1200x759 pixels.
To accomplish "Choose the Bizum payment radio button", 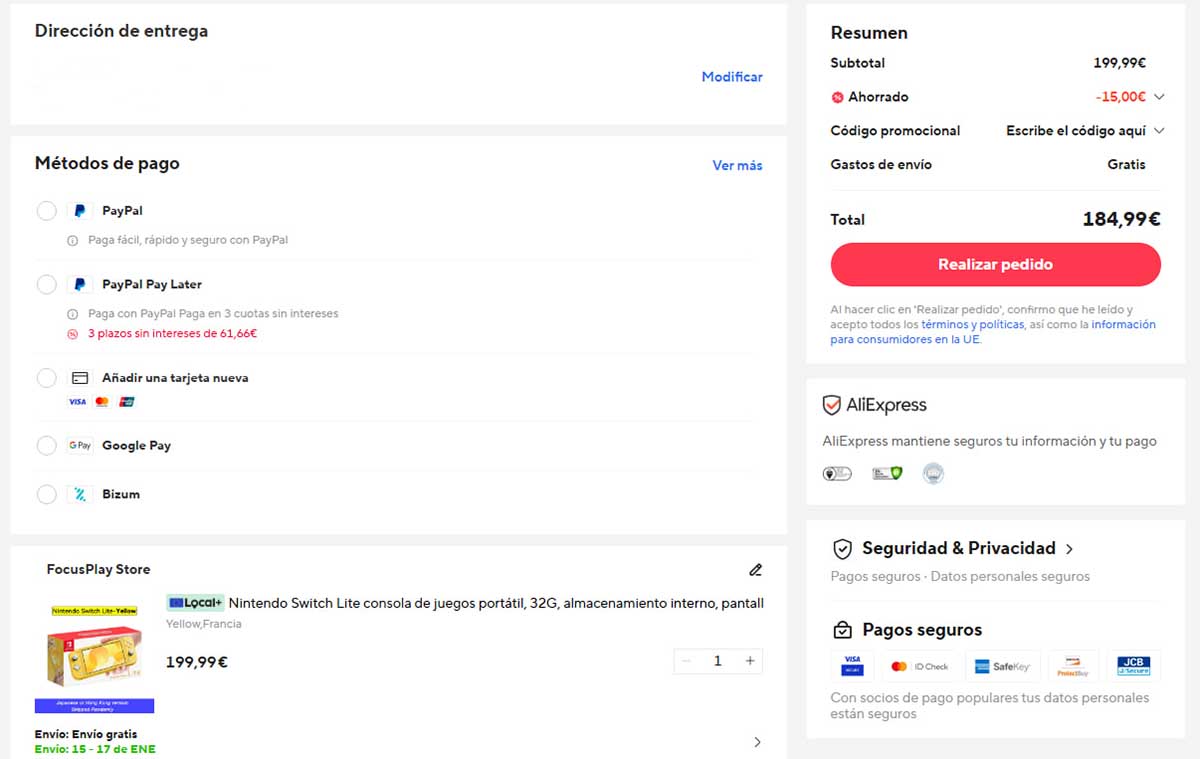I will 46,494.
